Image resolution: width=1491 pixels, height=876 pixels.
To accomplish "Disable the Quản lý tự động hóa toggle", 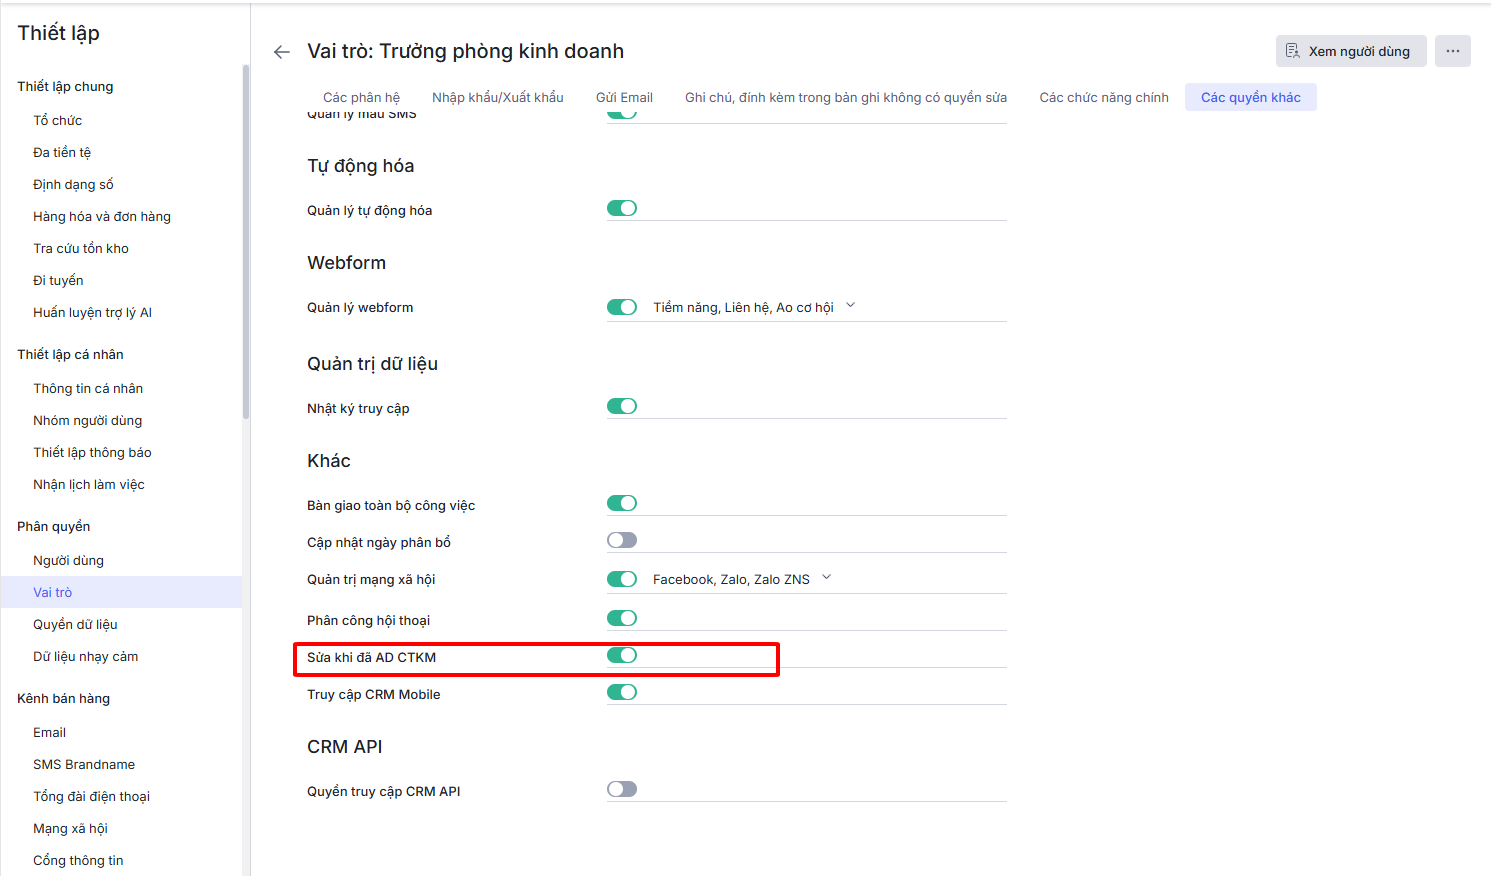I will 622,208.
